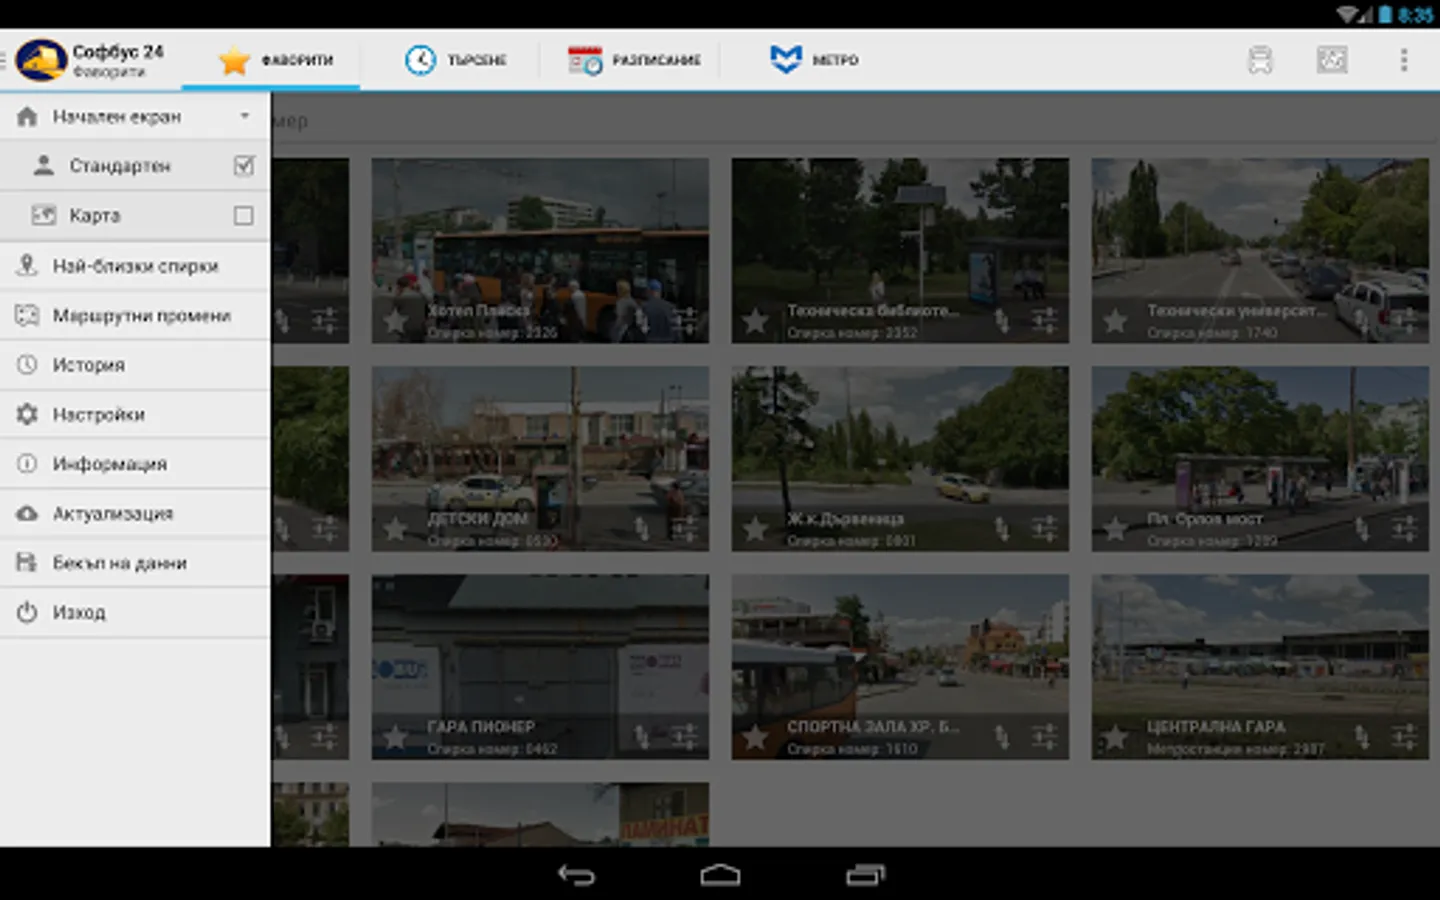Open the Хотел Плиска stop thumbnail

click(x=540, y=250)
